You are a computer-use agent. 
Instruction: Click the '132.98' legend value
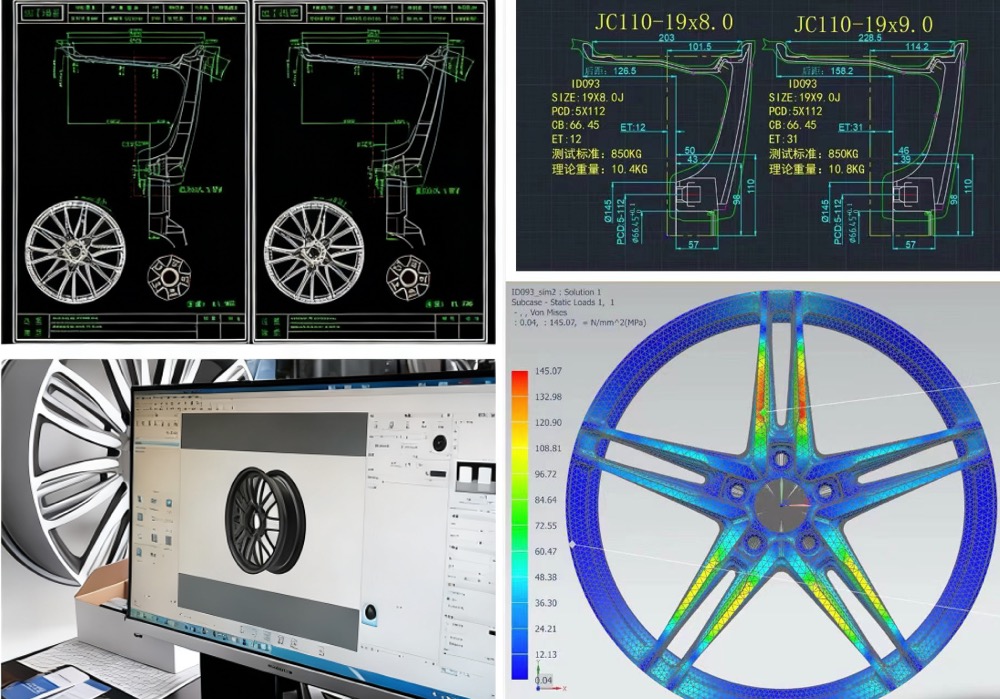(548, 397)
